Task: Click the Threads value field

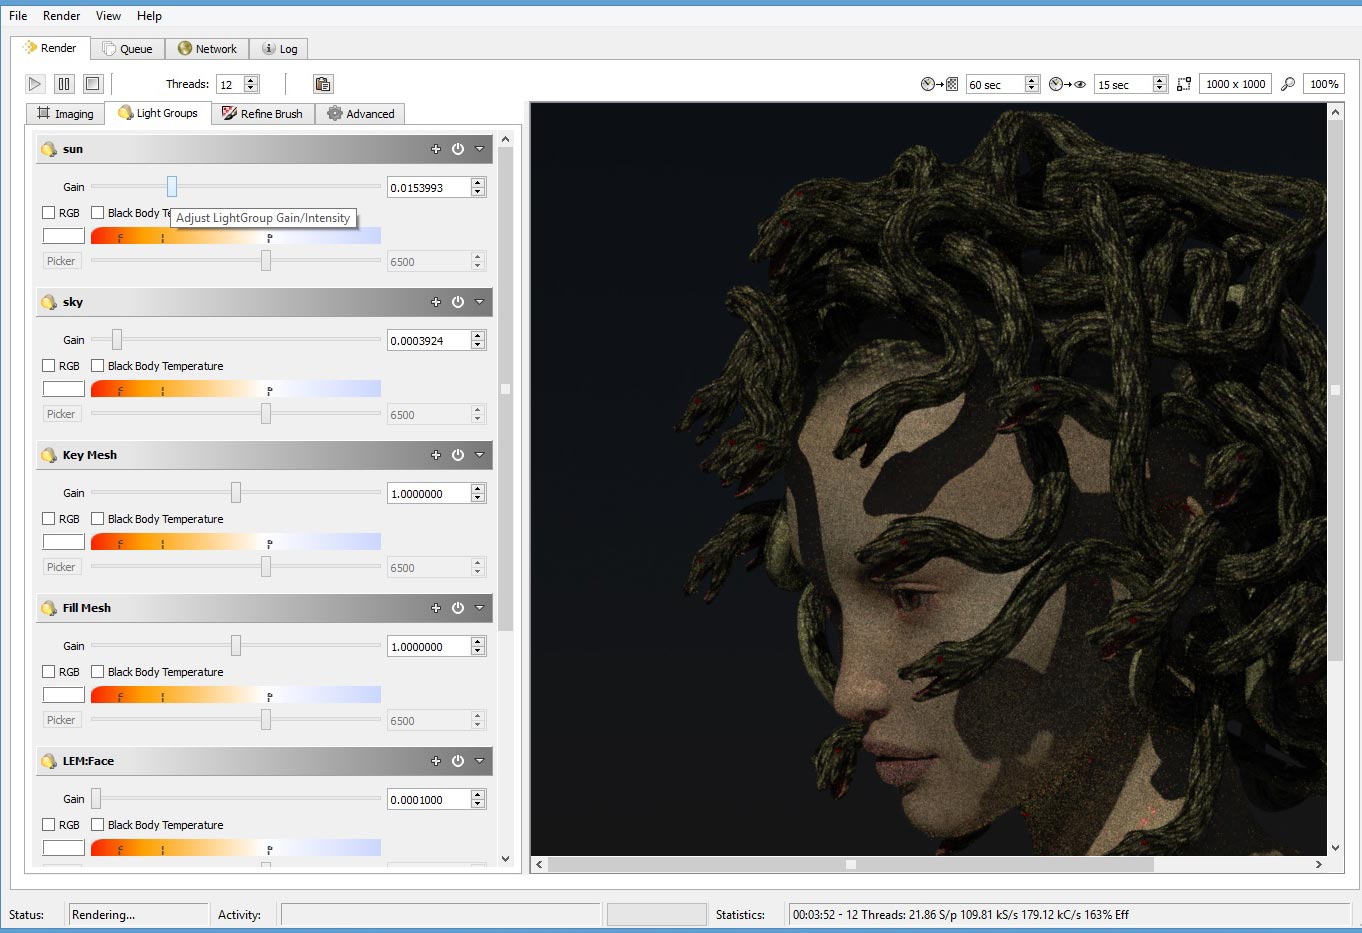Action: (x=231, y=85)
